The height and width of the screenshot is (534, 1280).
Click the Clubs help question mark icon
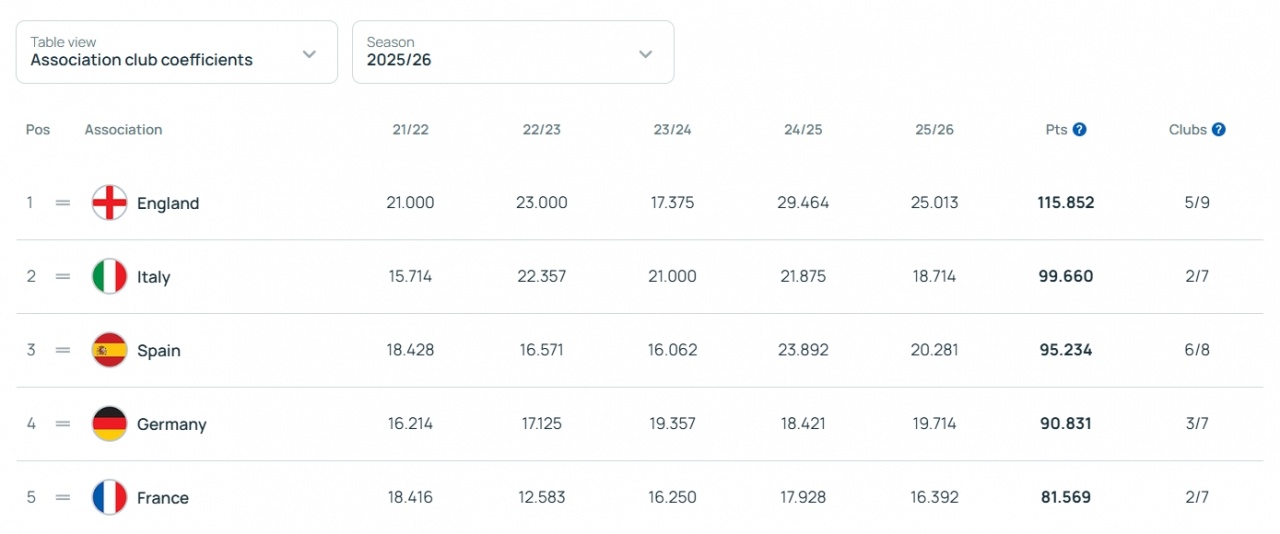pos(1218,130)
